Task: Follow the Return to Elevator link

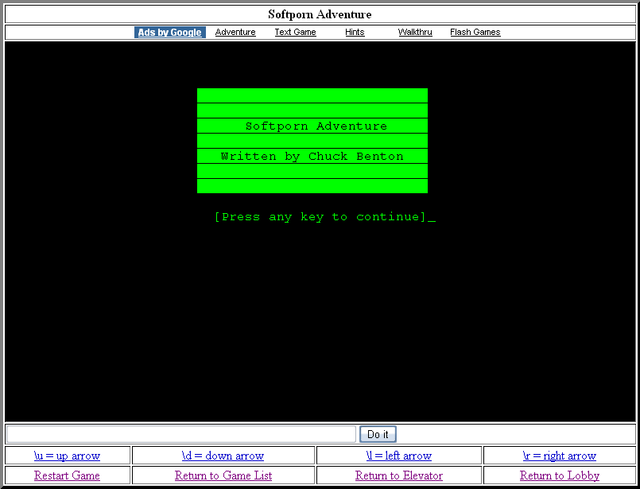Action: 399,476
